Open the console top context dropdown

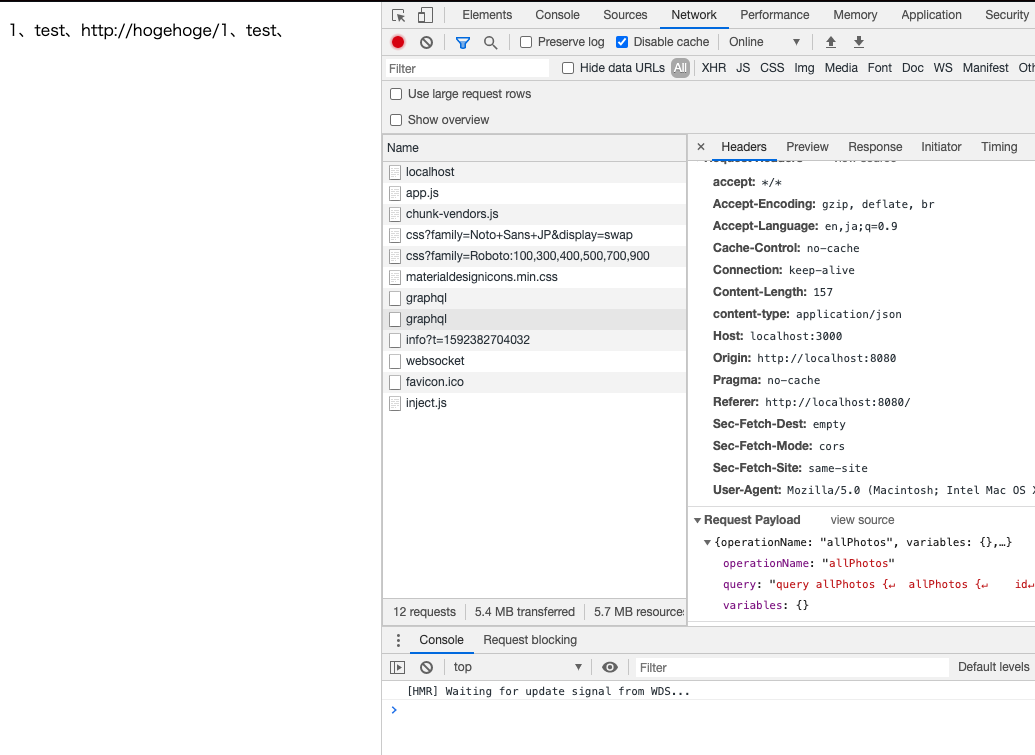click(x=518, y=667)
